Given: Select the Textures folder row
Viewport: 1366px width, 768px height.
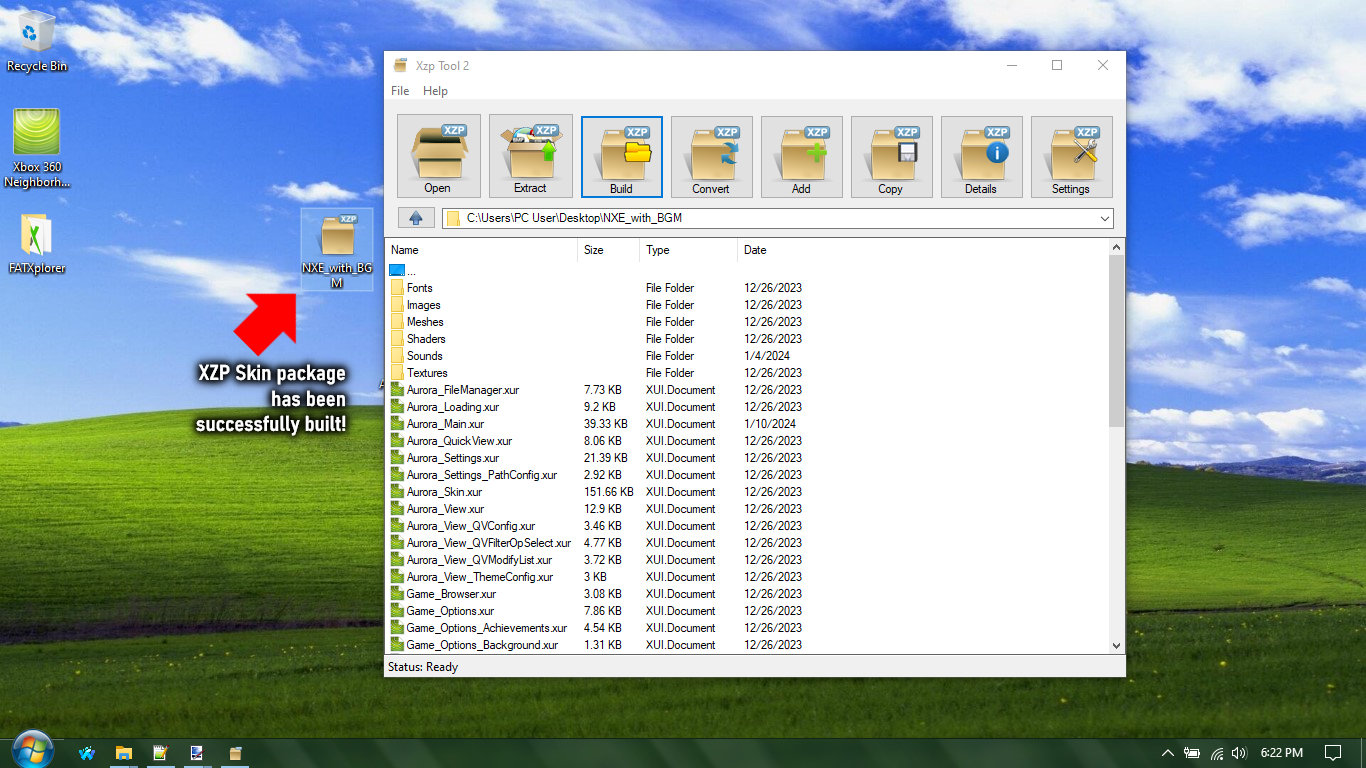Looking at the screenshot, I should pyautogui.click(x=747, y=373).
